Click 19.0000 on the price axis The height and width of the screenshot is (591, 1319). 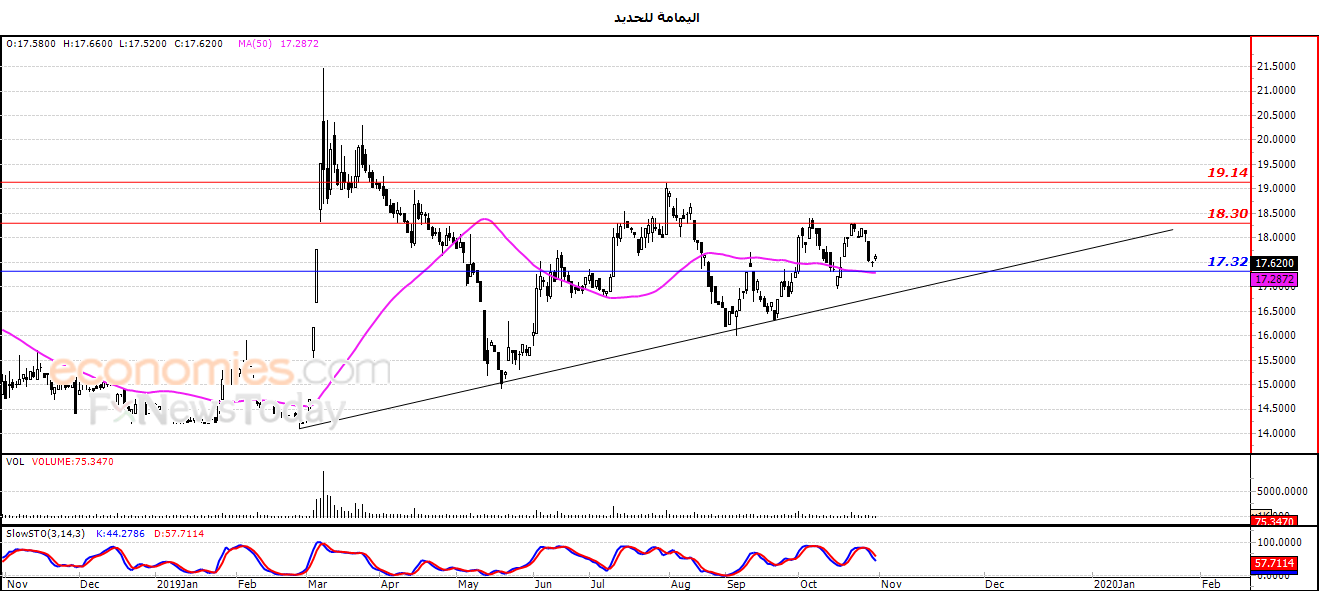tap(1277, 189)
